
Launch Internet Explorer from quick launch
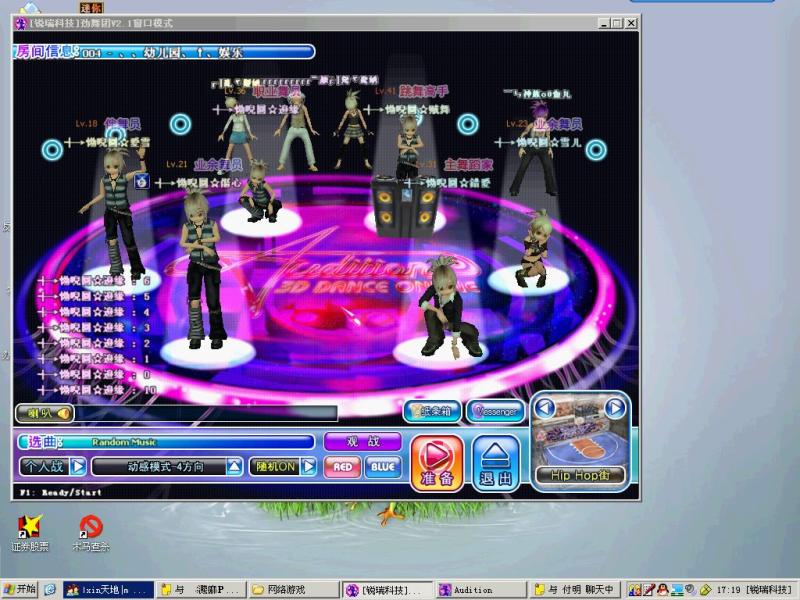click(x=50, y=590)
